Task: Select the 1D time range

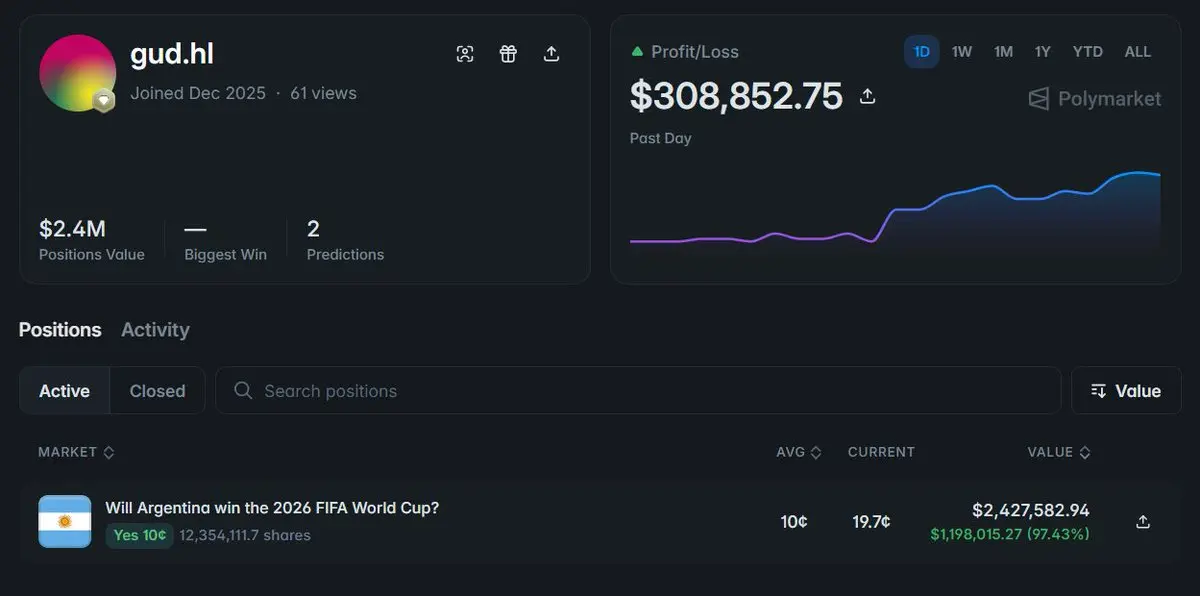Action: (x=922, y=52)
